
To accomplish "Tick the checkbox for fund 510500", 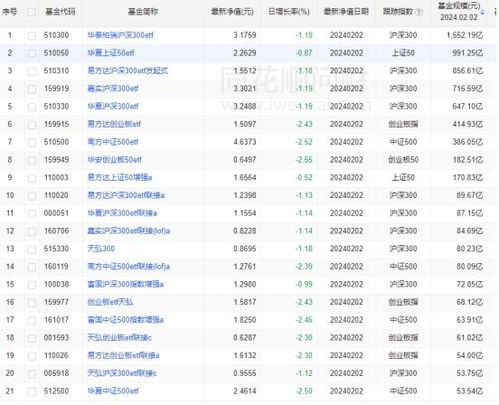I will click(32, 142).
